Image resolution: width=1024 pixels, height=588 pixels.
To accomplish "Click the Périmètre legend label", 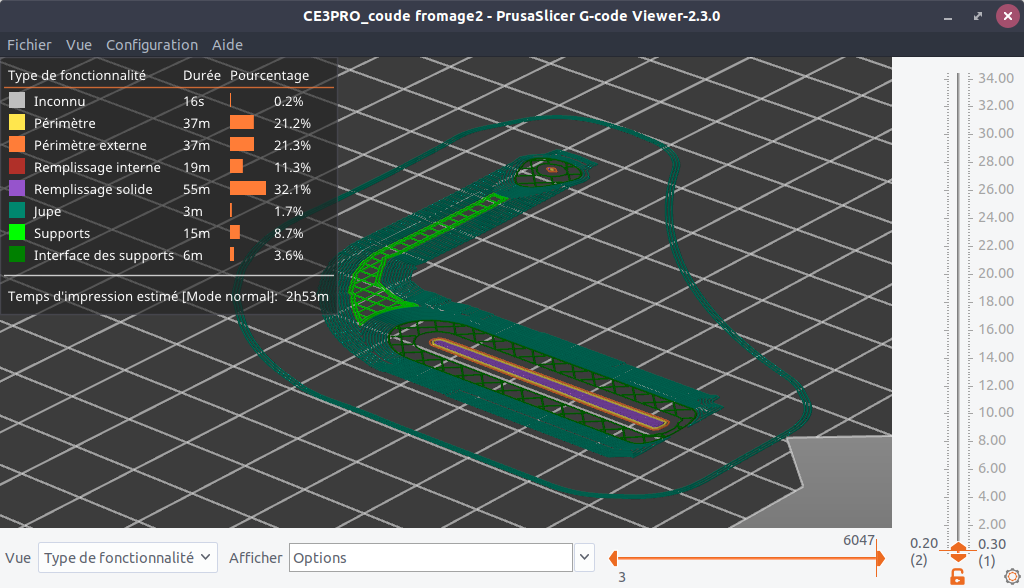I will pyautogui.click(x=65, y=123).
